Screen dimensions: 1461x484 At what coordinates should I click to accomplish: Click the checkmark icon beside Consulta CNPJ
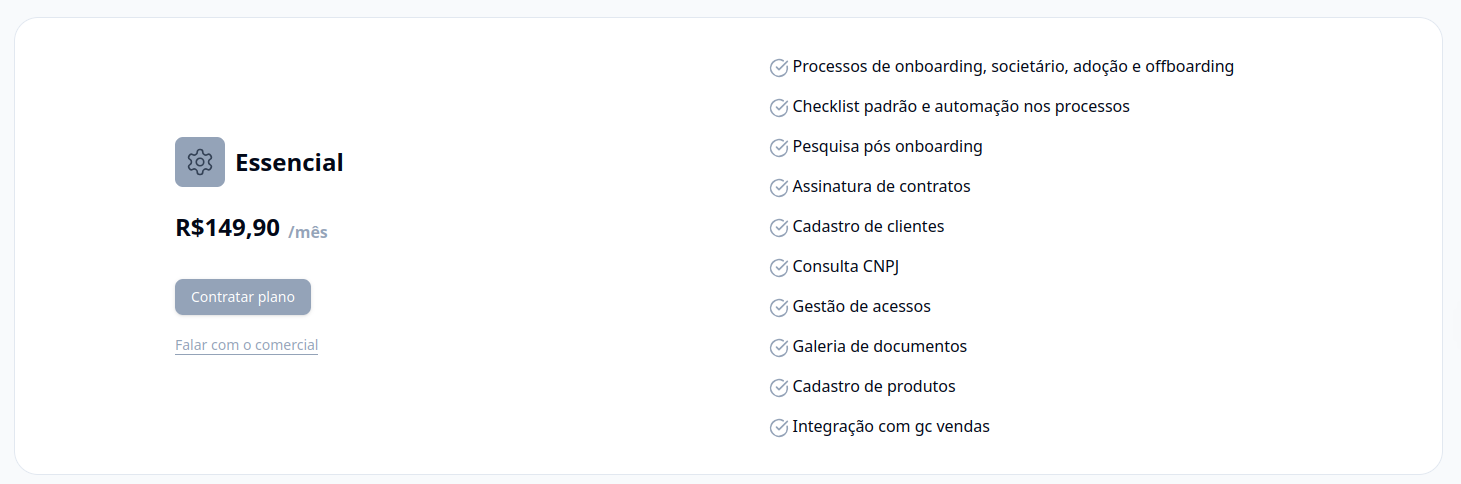(779, 268)
